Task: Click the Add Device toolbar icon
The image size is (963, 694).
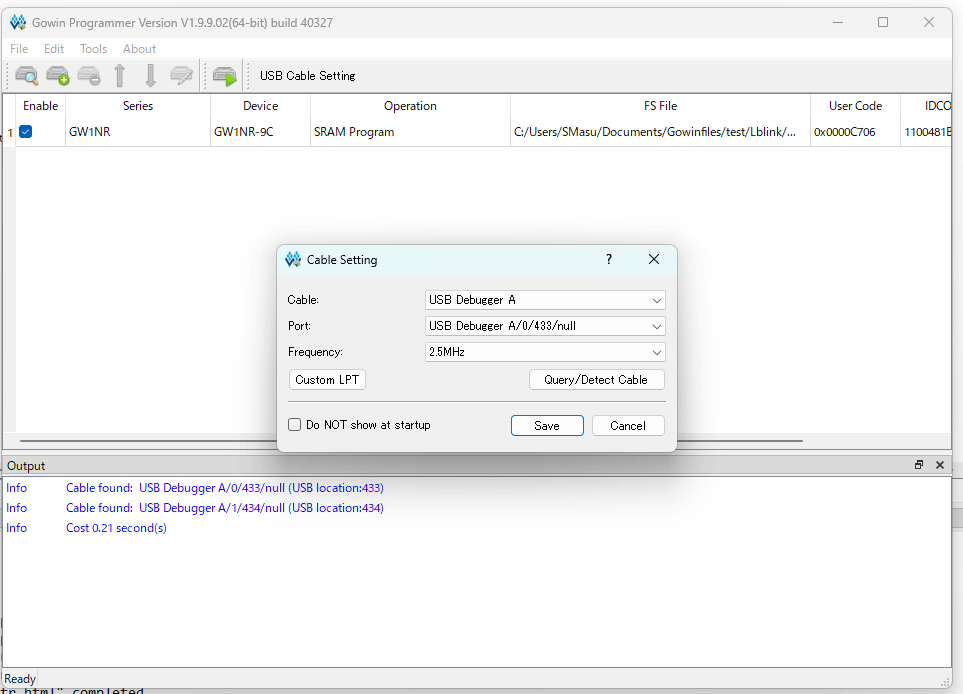Action: [x=58, y=76]
